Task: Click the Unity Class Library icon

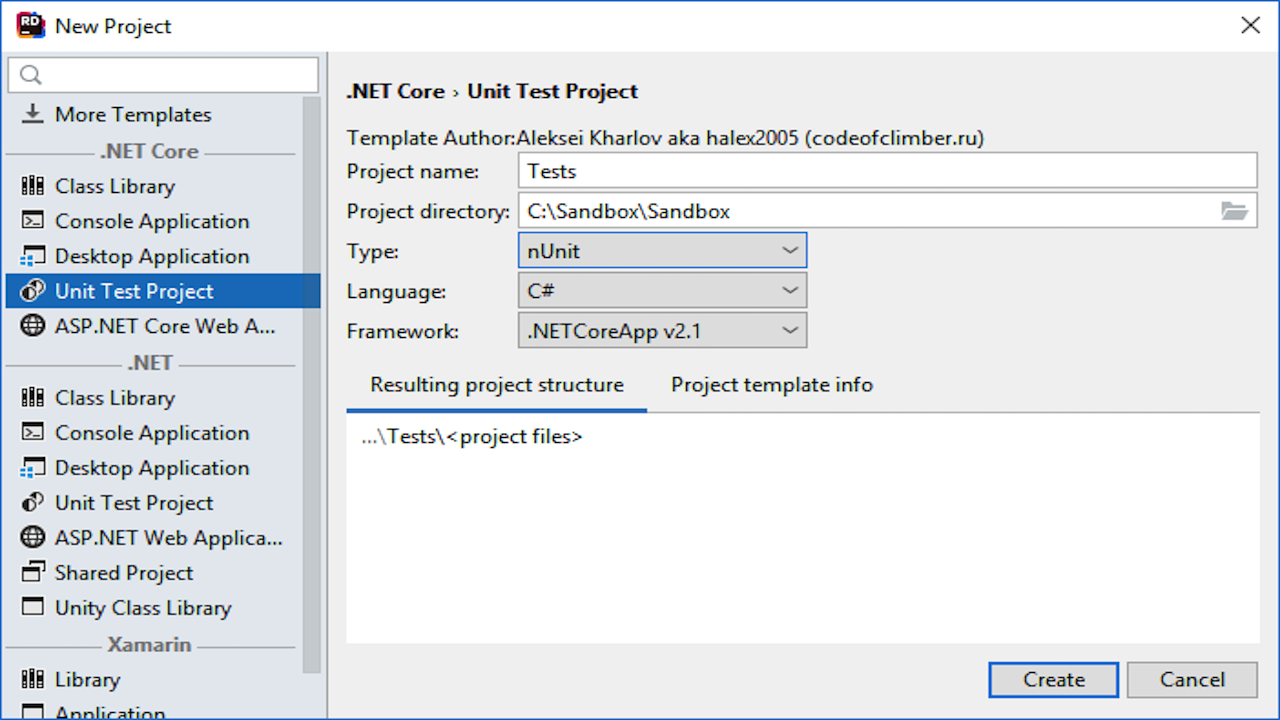Action: coord(33,608)
